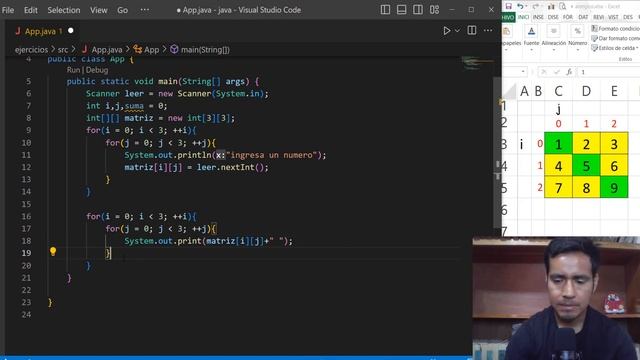Screen dimensions: 640x360
Task: Click Excel Save icon in quick access
Action: [x=509, y=6]
